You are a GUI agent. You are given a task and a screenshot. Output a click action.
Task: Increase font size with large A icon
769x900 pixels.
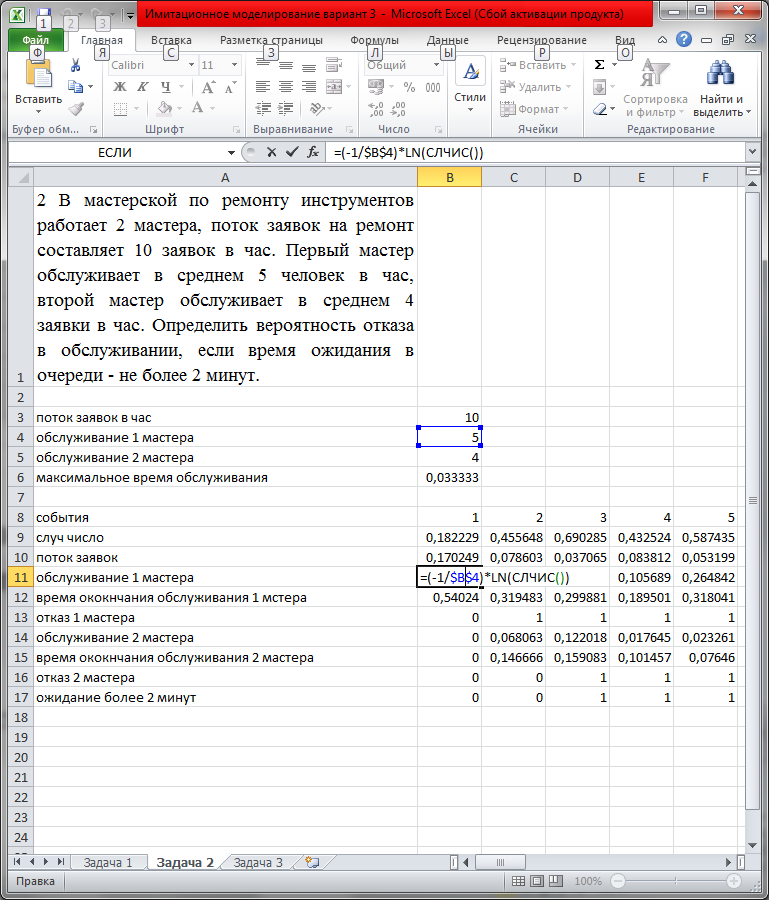pos(208,87)
